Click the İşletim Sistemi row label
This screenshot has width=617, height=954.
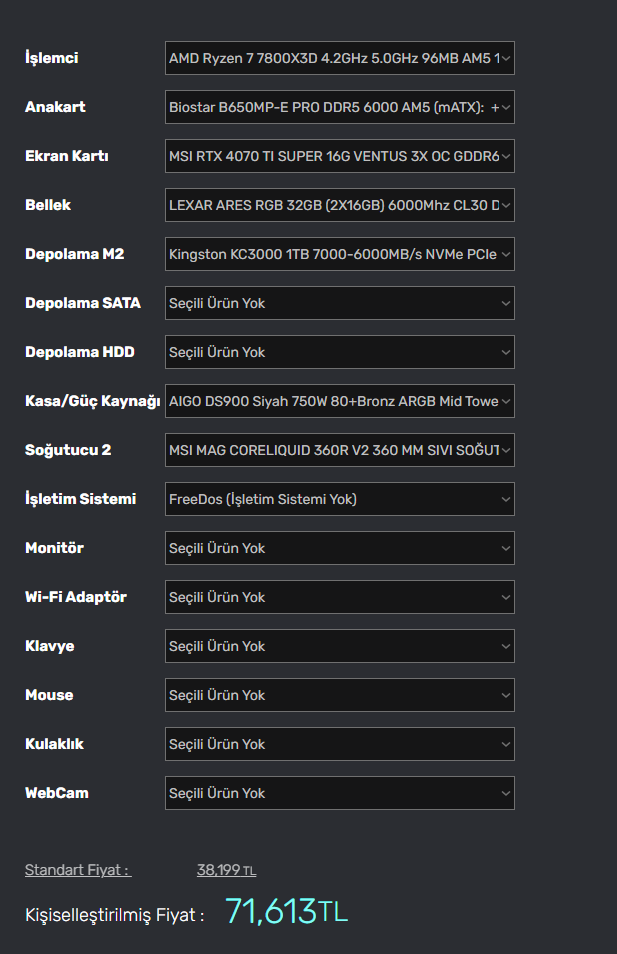(x=80, y=499)
